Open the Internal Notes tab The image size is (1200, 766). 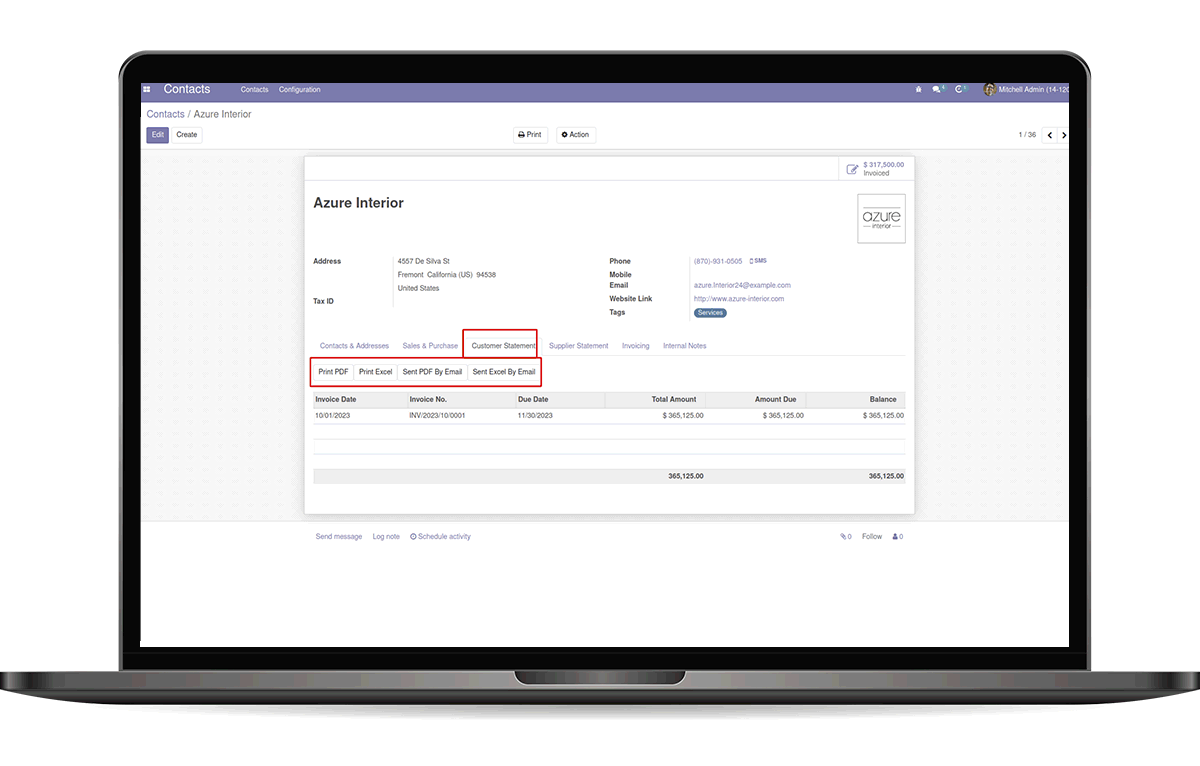click(684, 346)
